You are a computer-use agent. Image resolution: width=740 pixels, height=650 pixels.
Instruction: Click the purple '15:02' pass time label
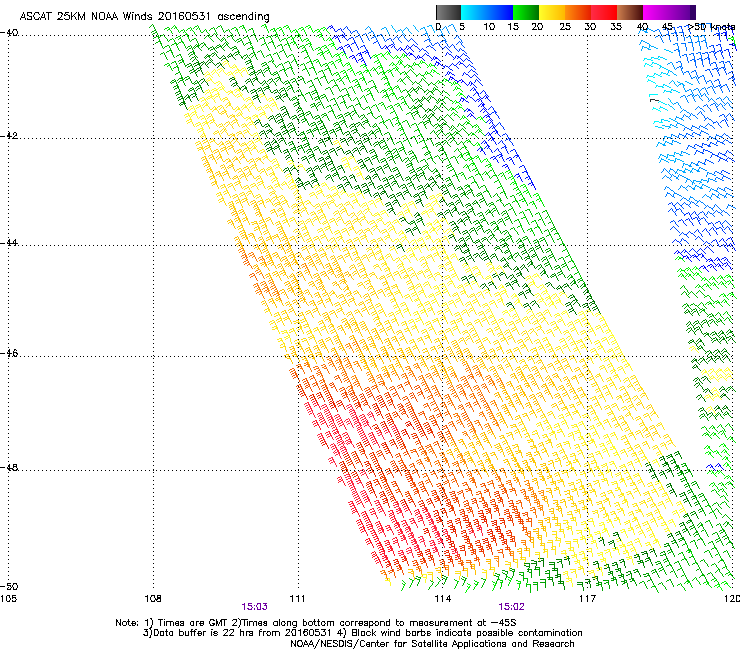[511, 607]
